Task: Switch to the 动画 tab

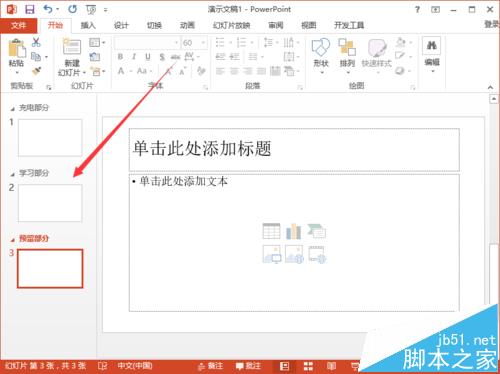Action: pos(187,25)
